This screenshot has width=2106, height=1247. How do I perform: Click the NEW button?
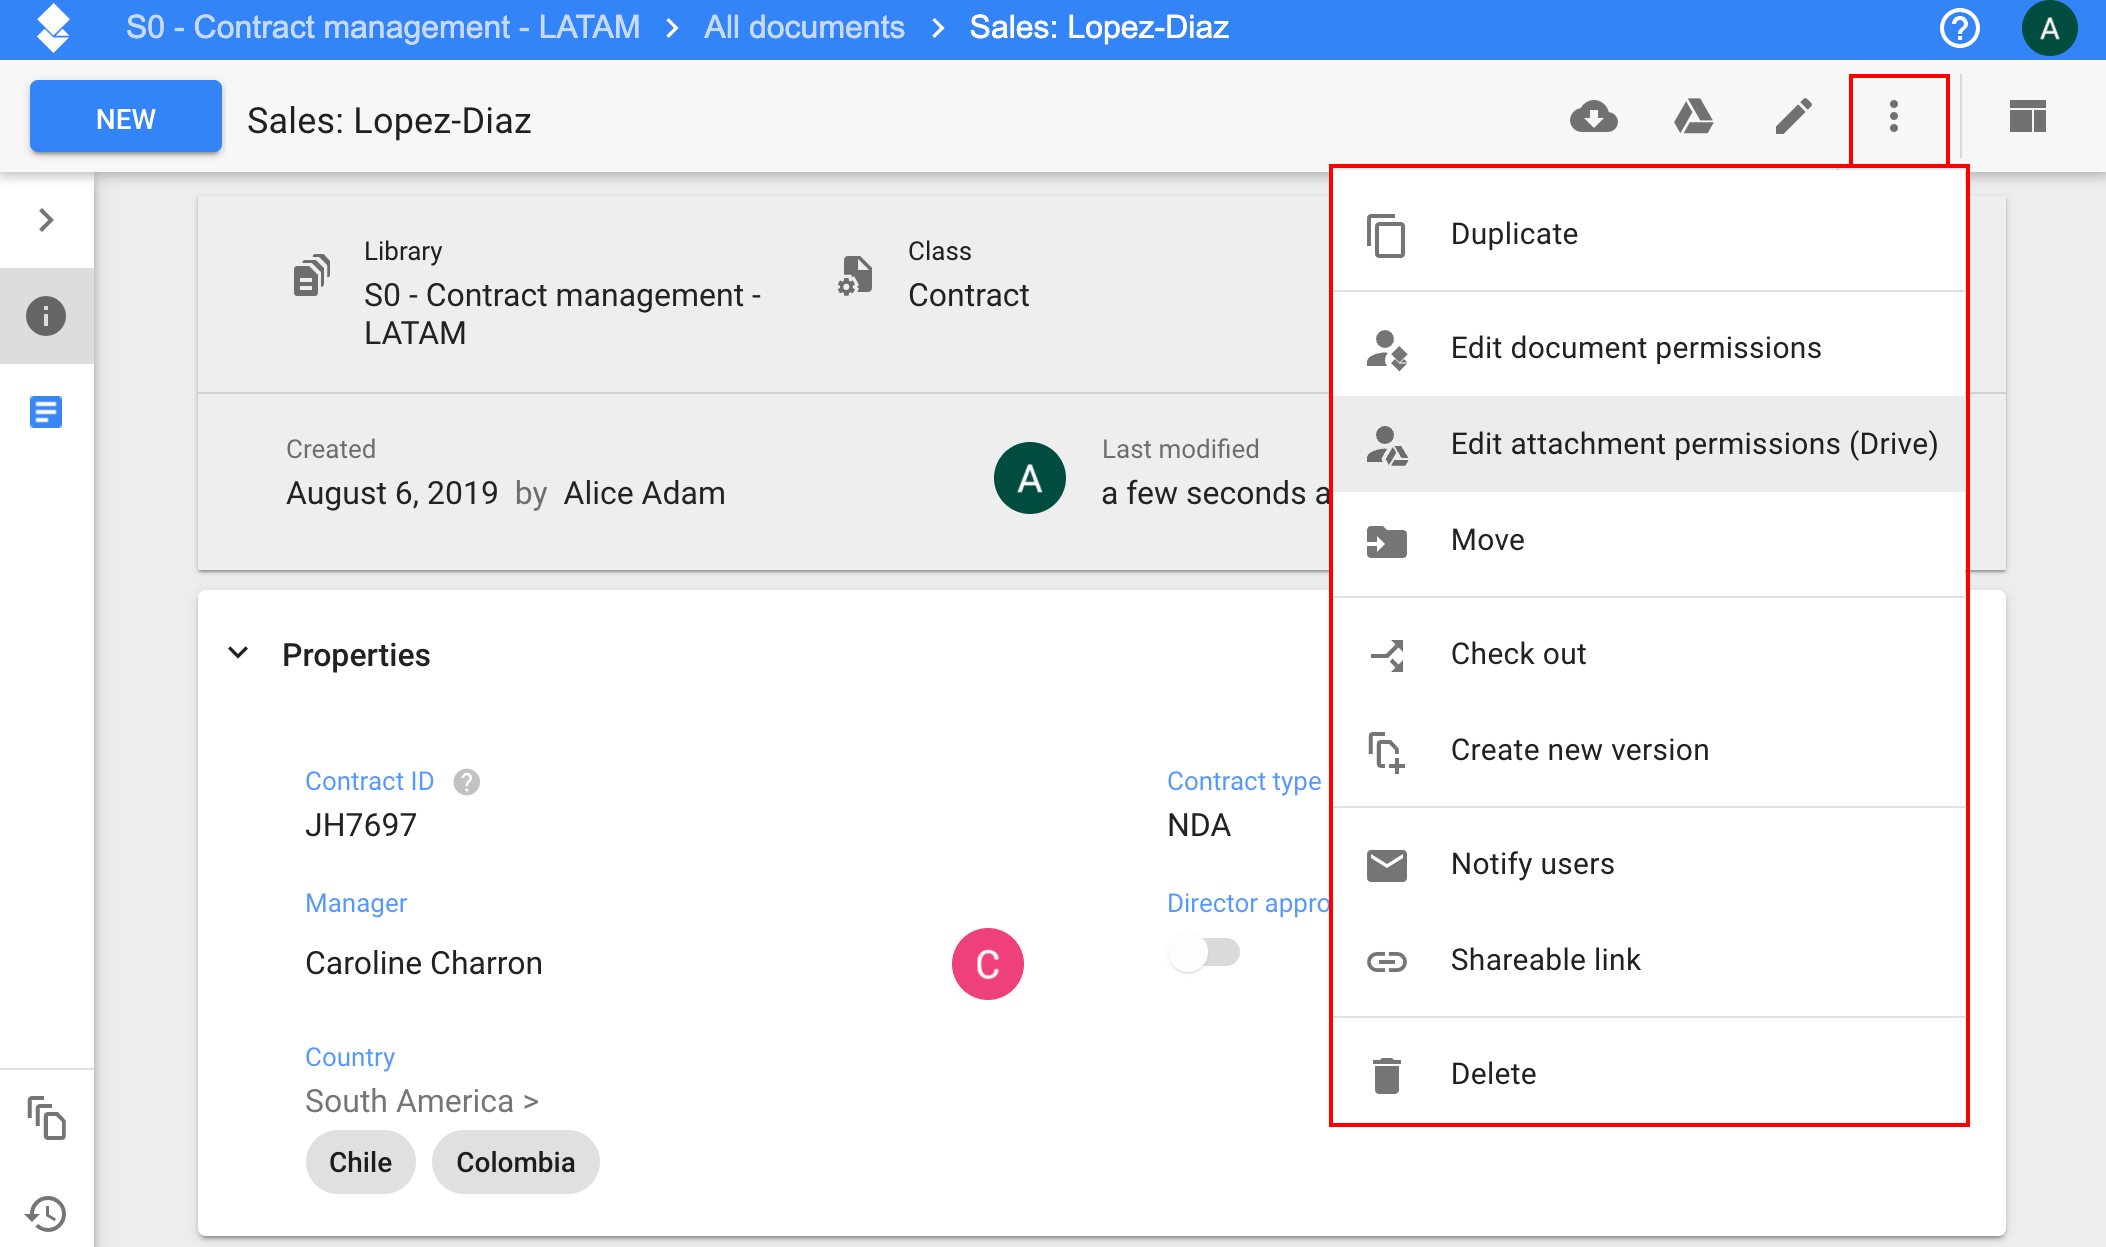pyautogui.click(x=126, y=118)
